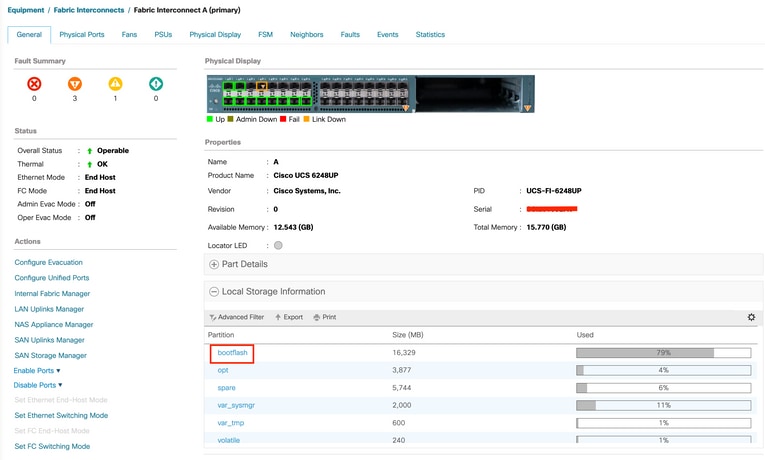Expand the Part Details section

[214, 264]
